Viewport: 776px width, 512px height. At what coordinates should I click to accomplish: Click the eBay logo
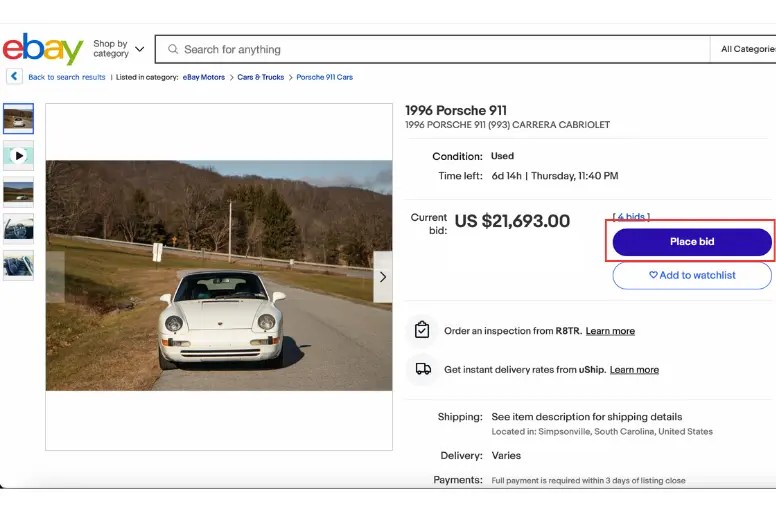point(43,48)
